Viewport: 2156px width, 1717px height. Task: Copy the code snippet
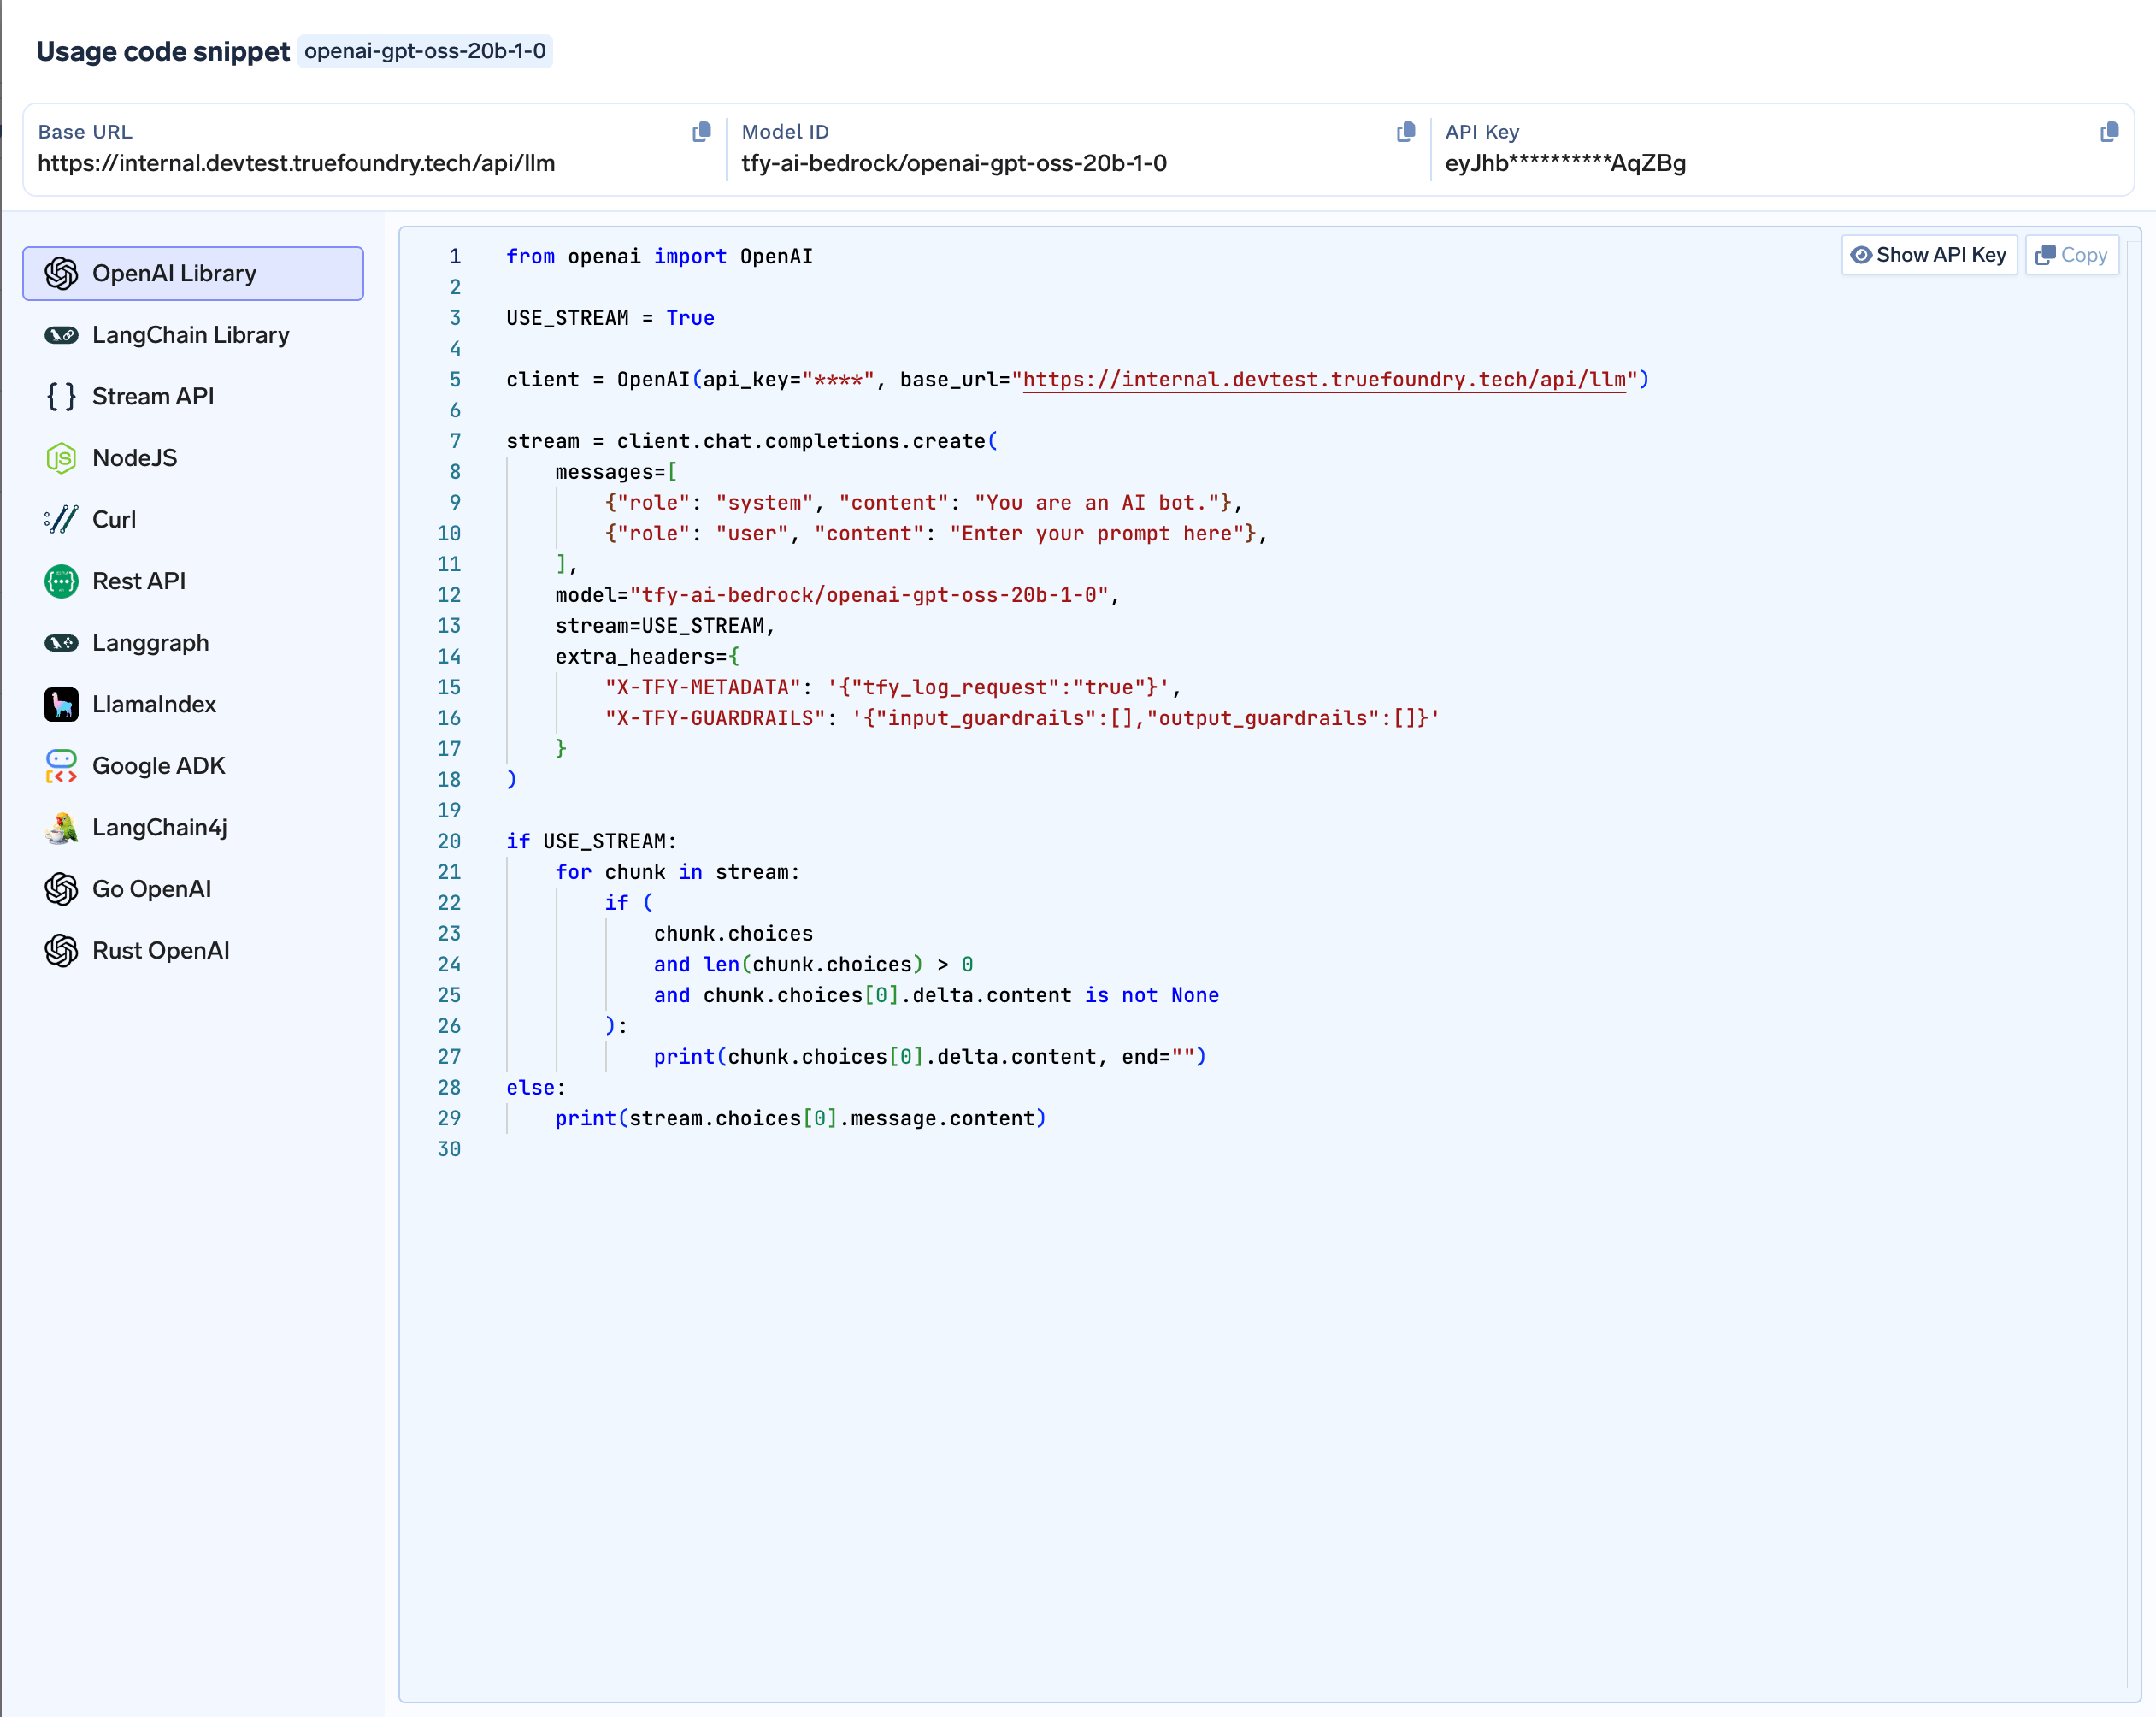pos(2072,255)
